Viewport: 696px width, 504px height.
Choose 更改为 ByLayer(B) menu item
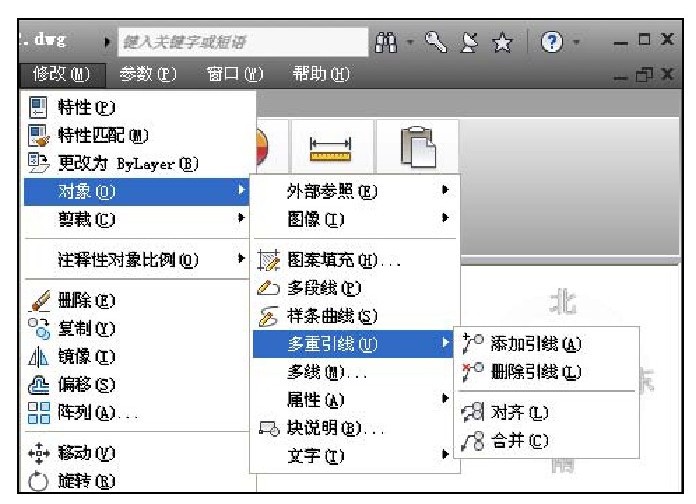click(x=128, y=164)
